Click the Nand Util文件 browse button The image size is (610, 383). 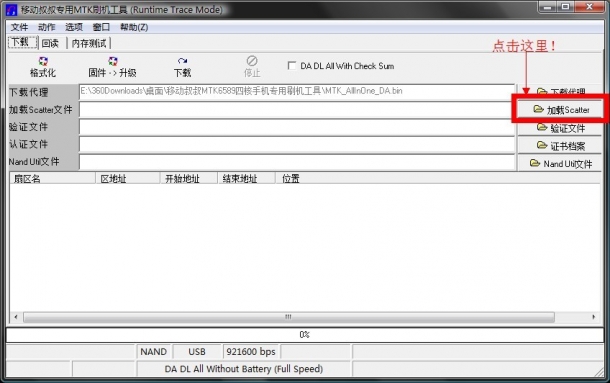tap(559, 163)
